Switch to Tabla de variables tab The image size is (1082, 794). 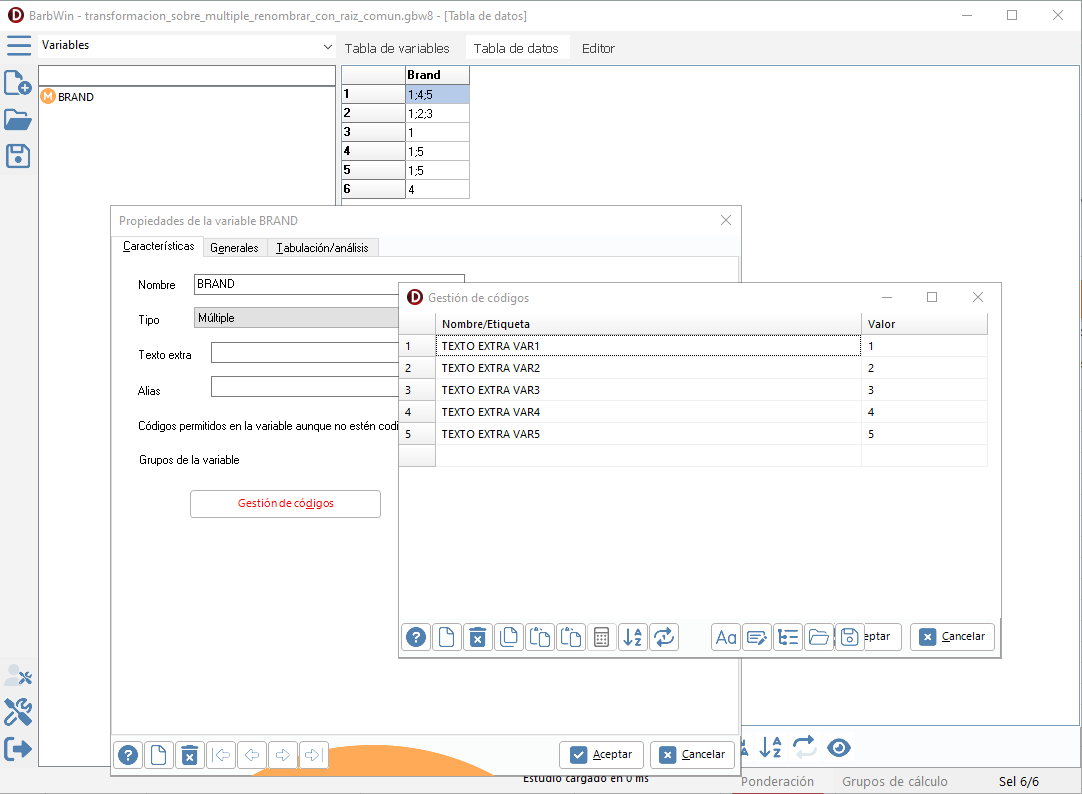click(397, 48)
